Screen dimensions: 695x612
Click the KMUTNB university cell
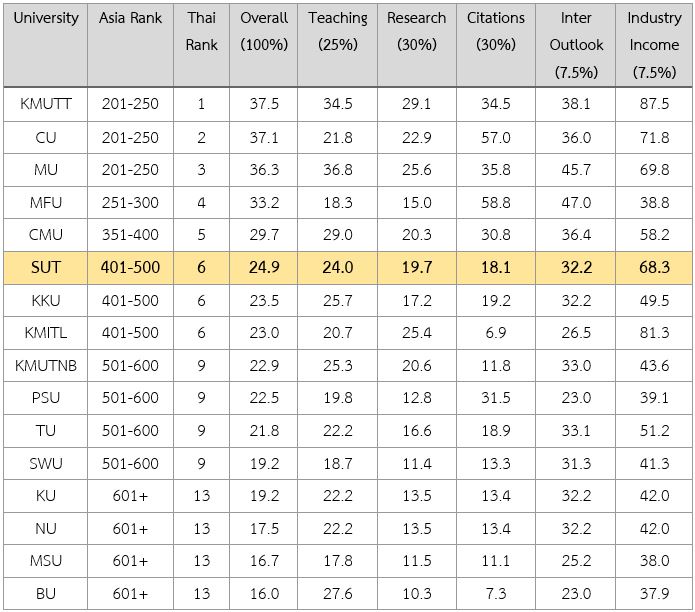pyautogui.click(x=46, y=366)
